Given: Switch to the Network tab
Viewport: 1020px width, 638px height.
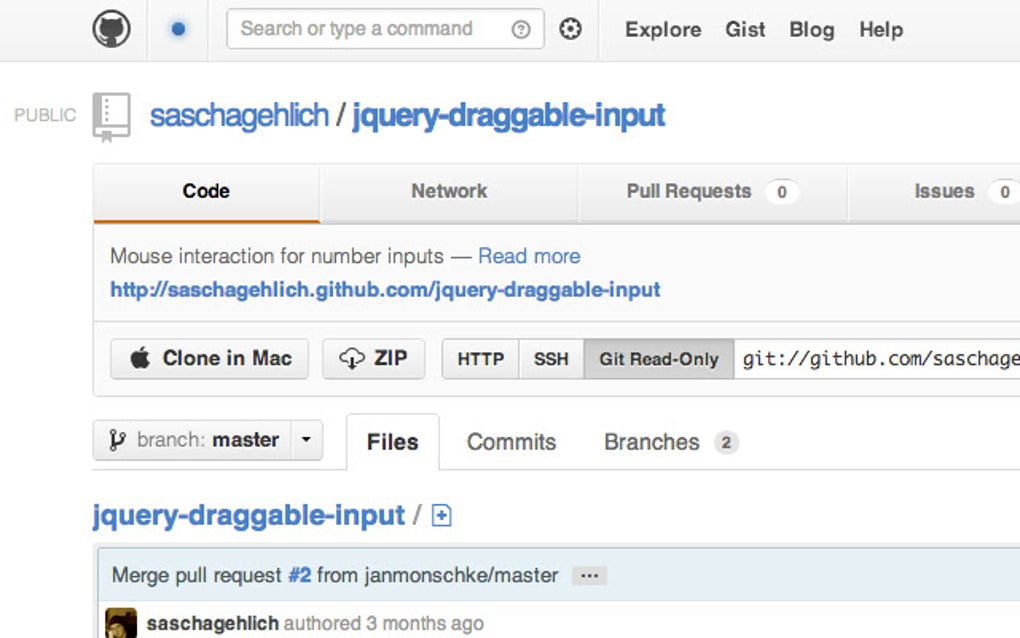Looking at the screenshot, I should pos(449,191).
